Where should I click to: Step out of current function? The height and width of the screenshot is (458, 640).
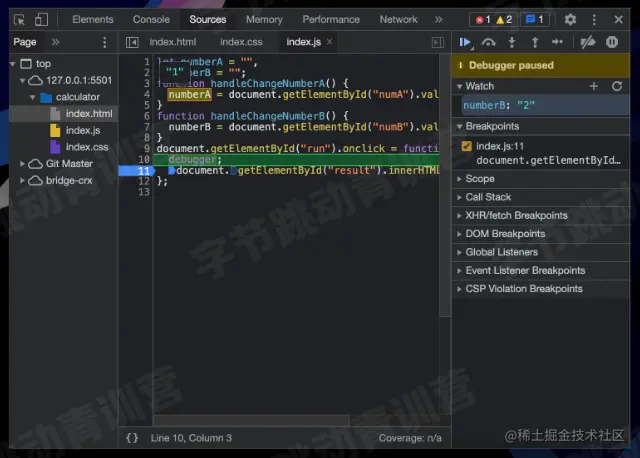535,42
